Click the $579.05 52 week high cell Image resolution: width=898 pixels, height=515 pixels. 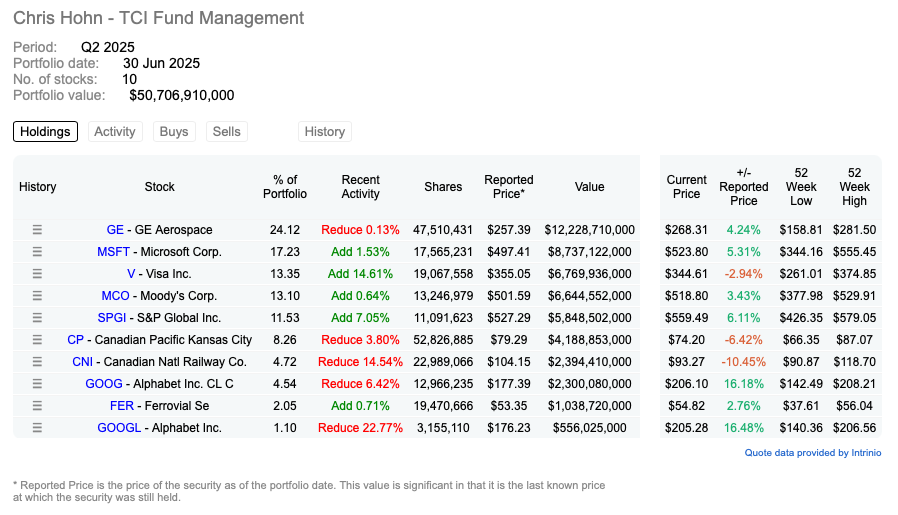click(854, 318)
